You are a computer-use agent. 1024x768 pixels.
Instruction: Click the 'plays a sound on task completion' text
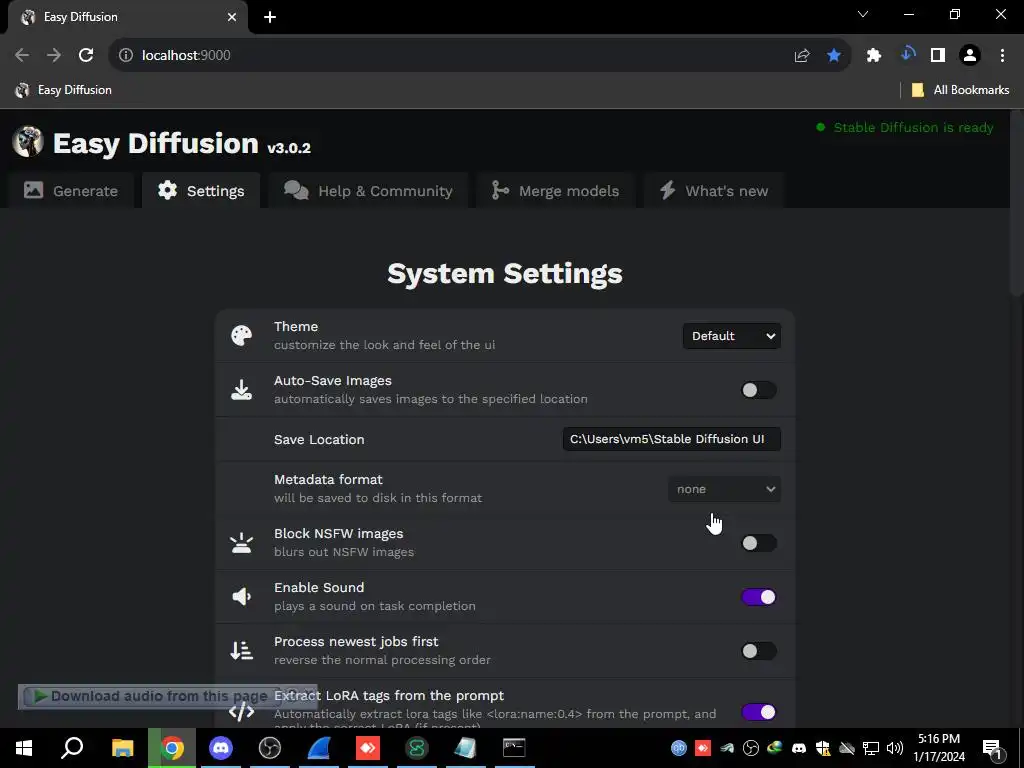click(x=374, y=606)
